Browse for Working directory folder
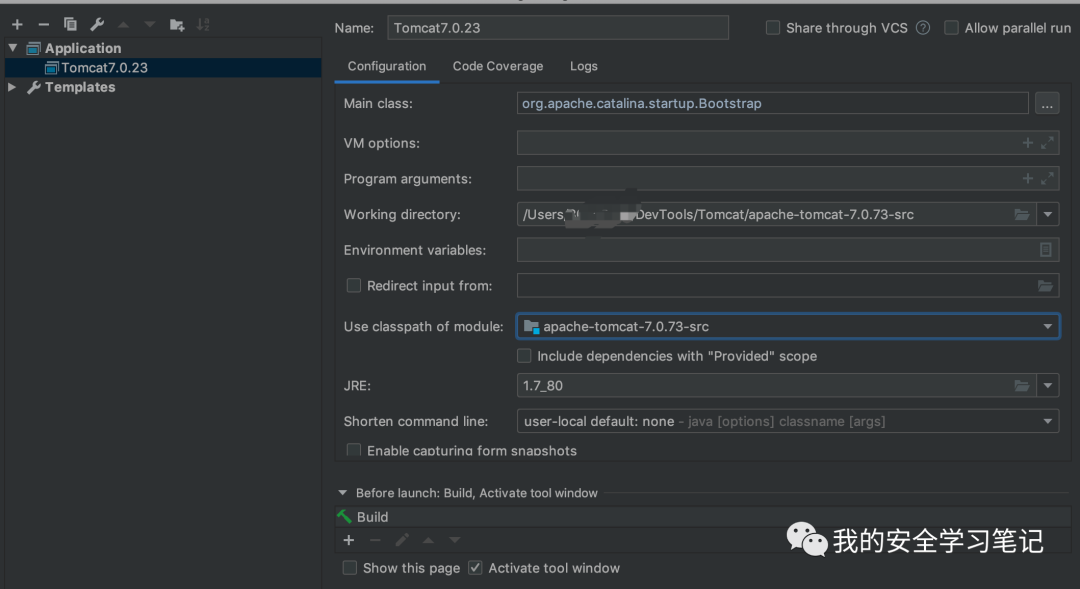 click(x=1021, y=214)
